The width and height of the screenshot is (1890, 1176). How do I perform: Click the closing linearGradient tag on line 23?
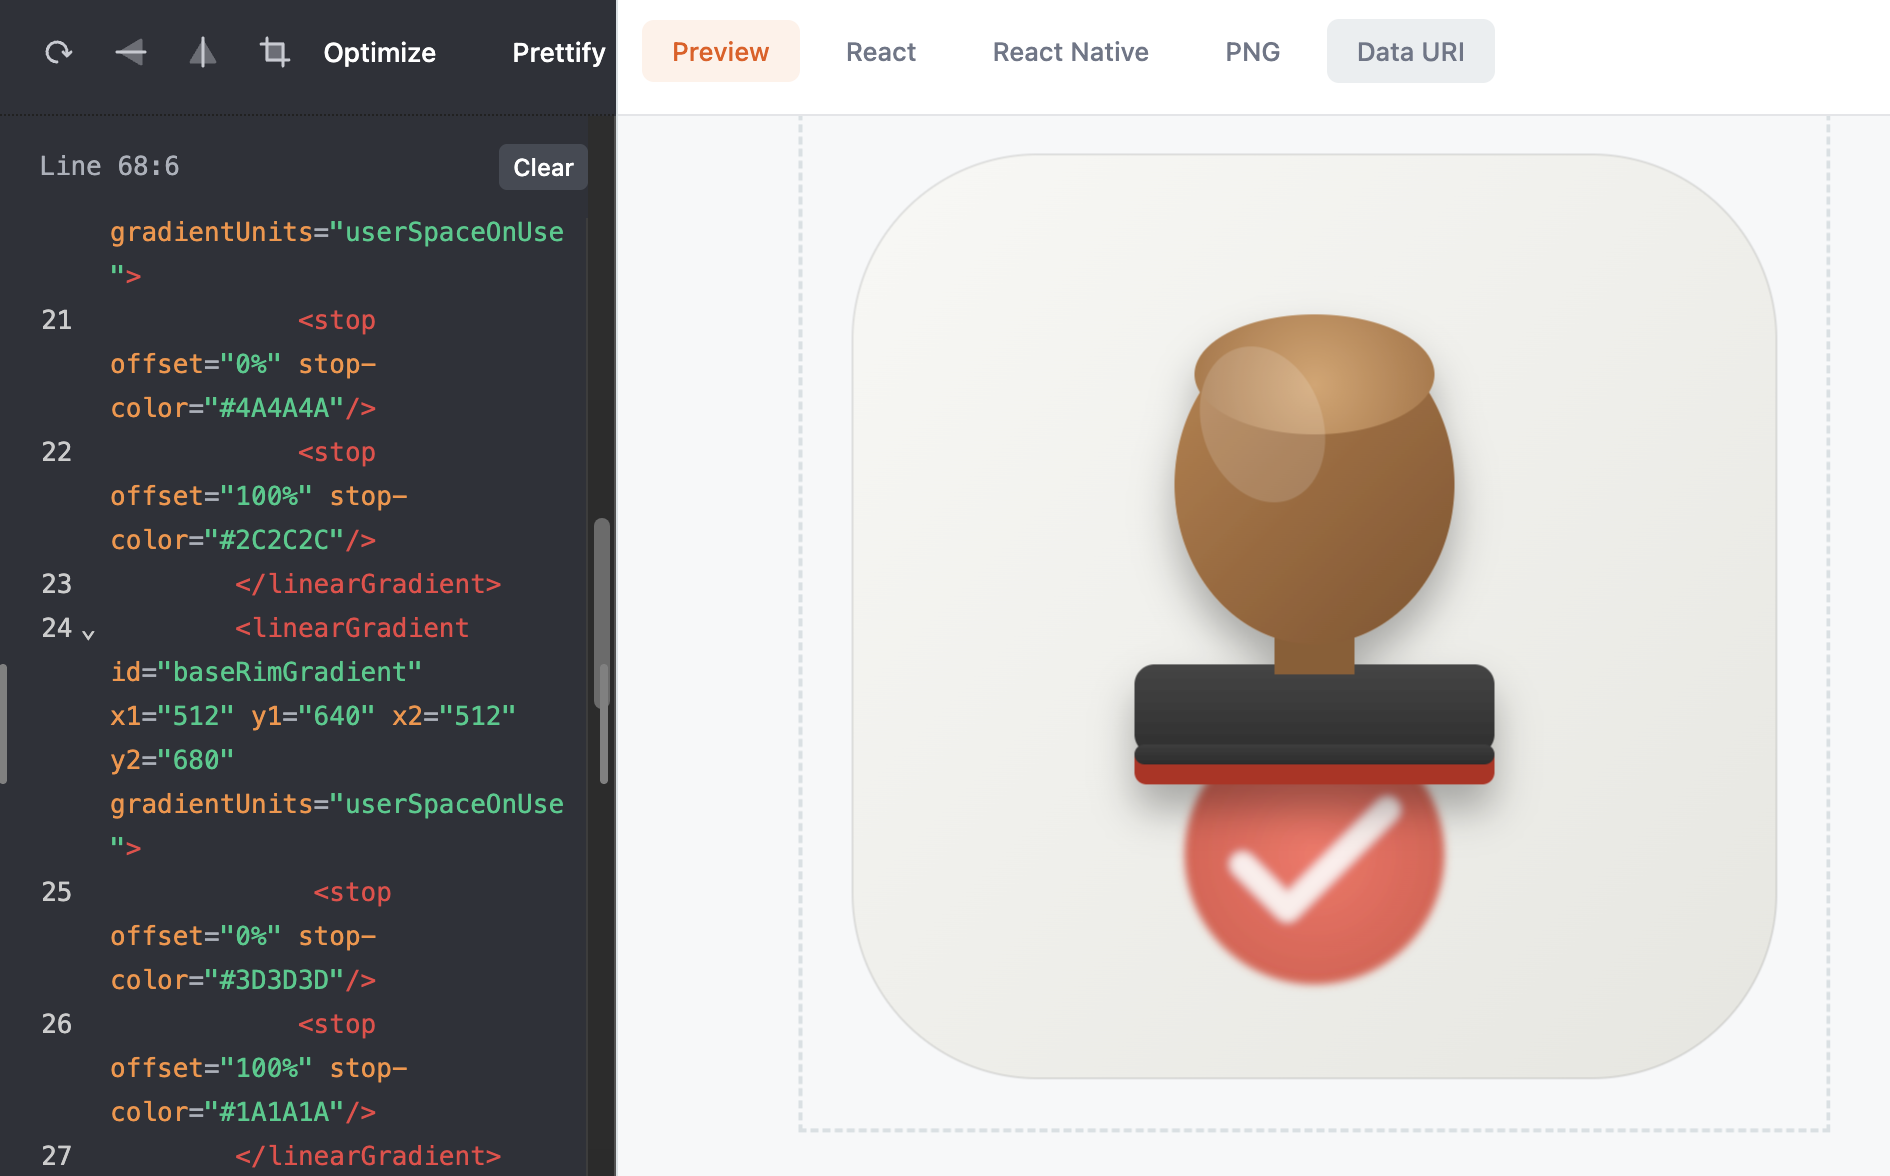pos(367,584)
